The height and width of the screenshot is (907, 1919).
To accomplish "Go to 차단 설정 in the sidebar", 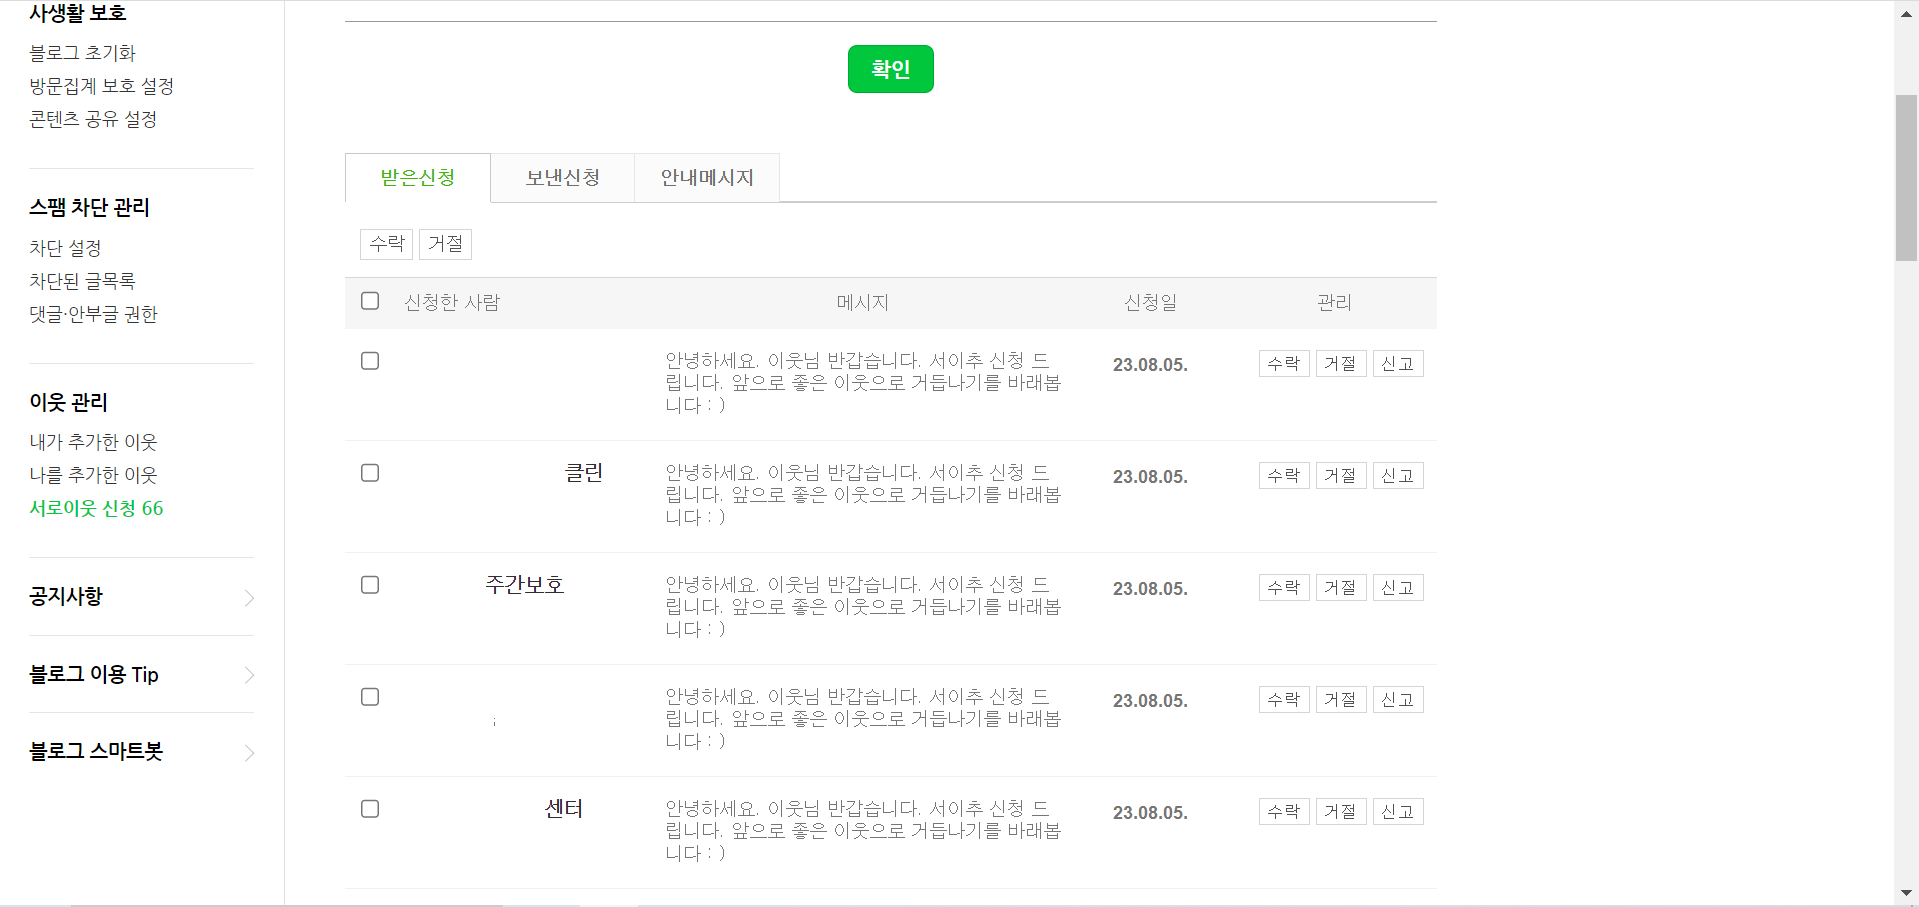I will 65,248.
